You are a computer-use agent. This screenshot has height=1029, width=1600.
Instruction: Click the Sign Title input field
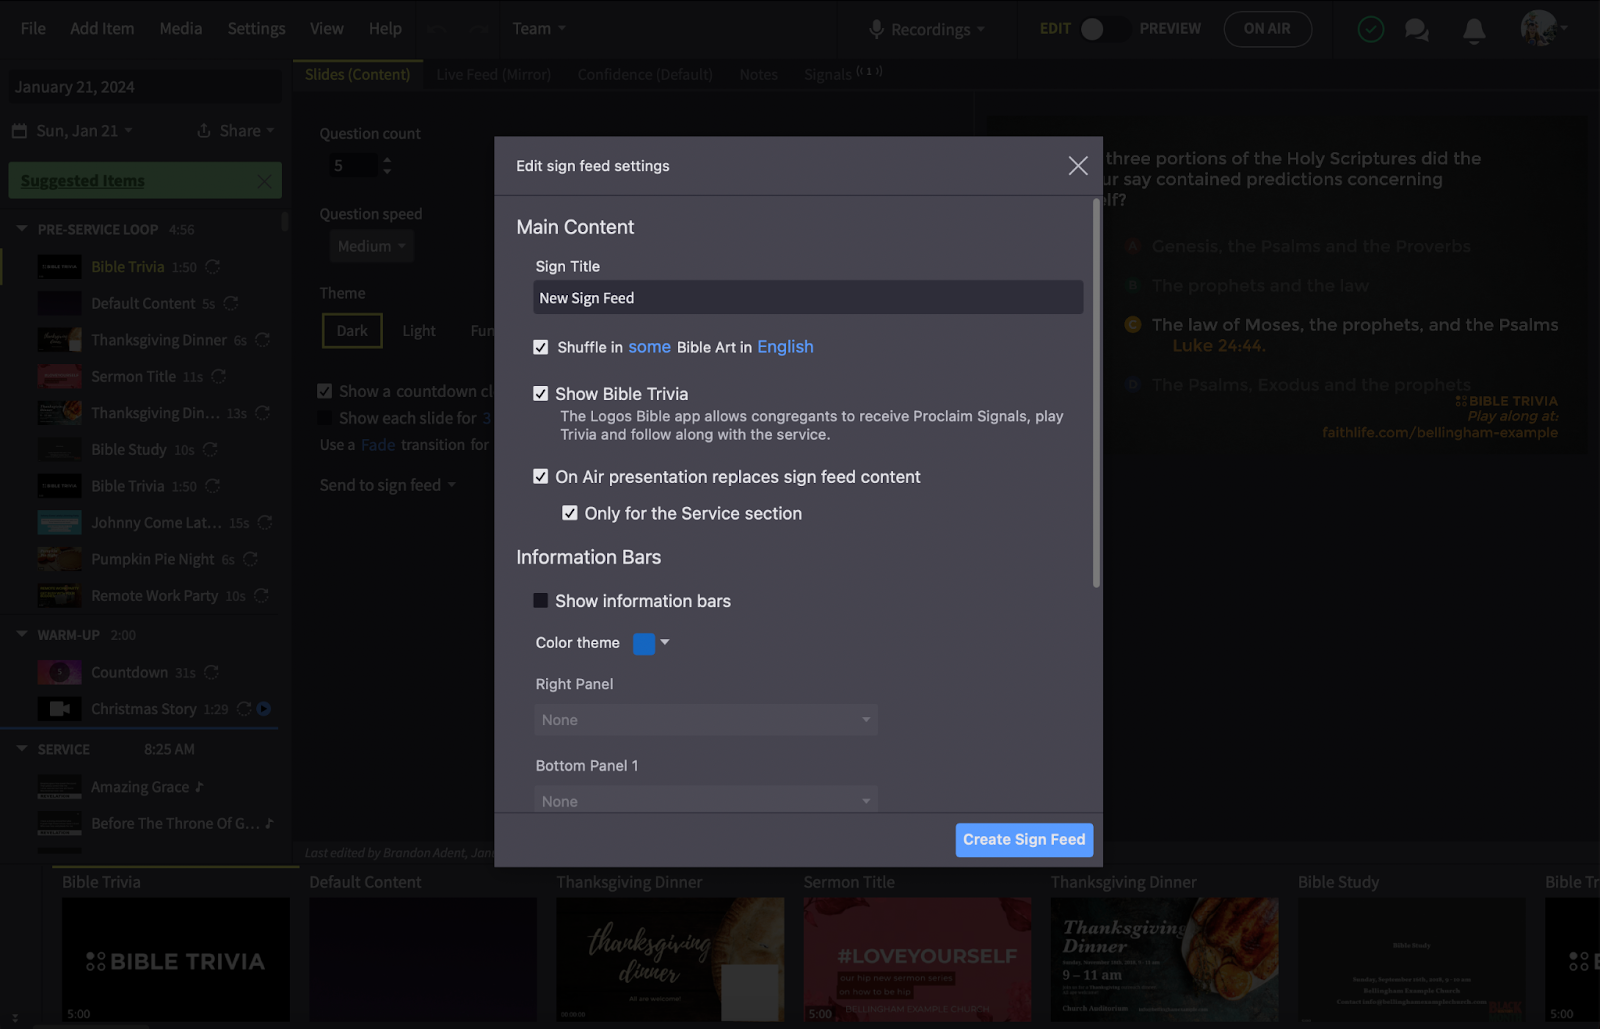point(808,298)
